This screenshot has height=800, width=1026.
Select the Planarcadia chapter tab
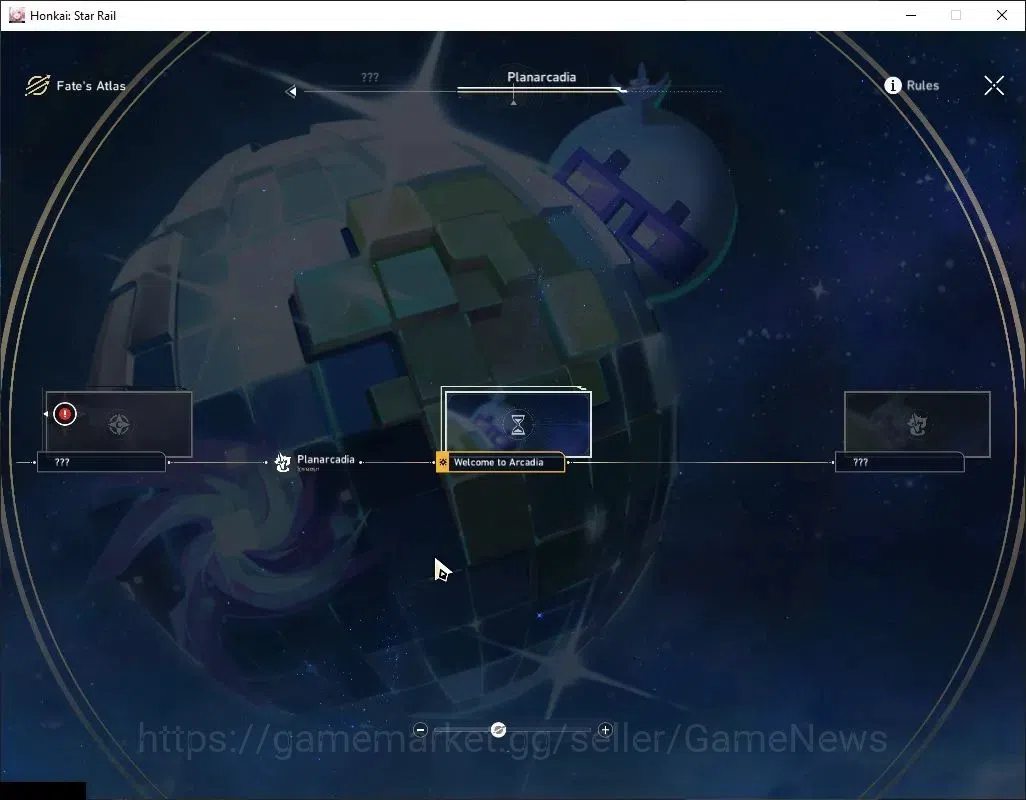(x=541, y=77)
